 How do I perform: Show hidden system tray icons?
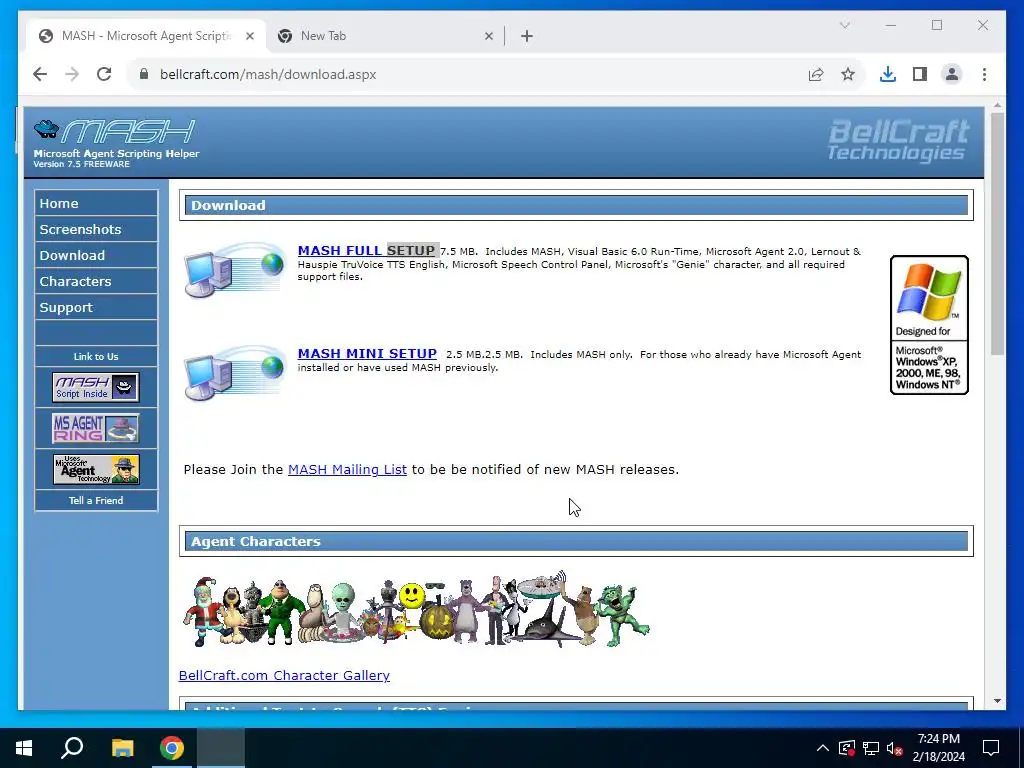pyautogui.click(x=823, y=748)
